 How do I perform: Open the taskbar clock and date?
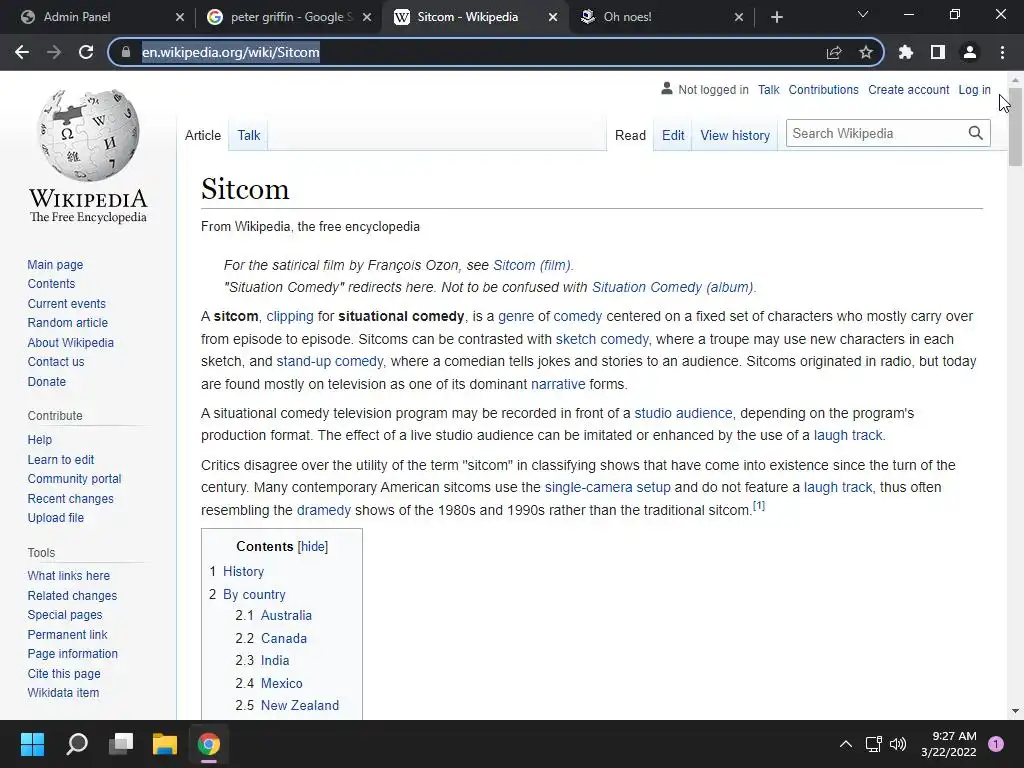(948, 744)
